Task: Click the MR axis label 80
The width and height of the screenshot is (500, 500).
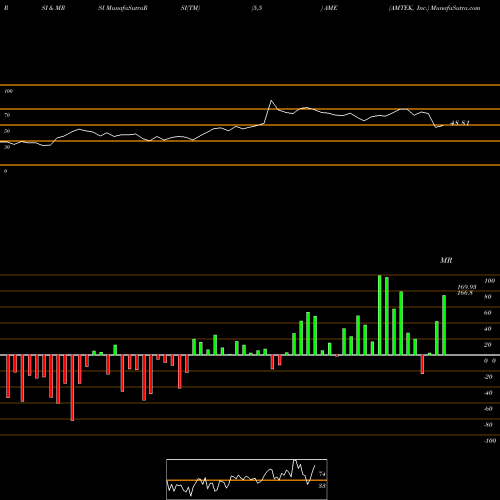Action: [488, 297]
